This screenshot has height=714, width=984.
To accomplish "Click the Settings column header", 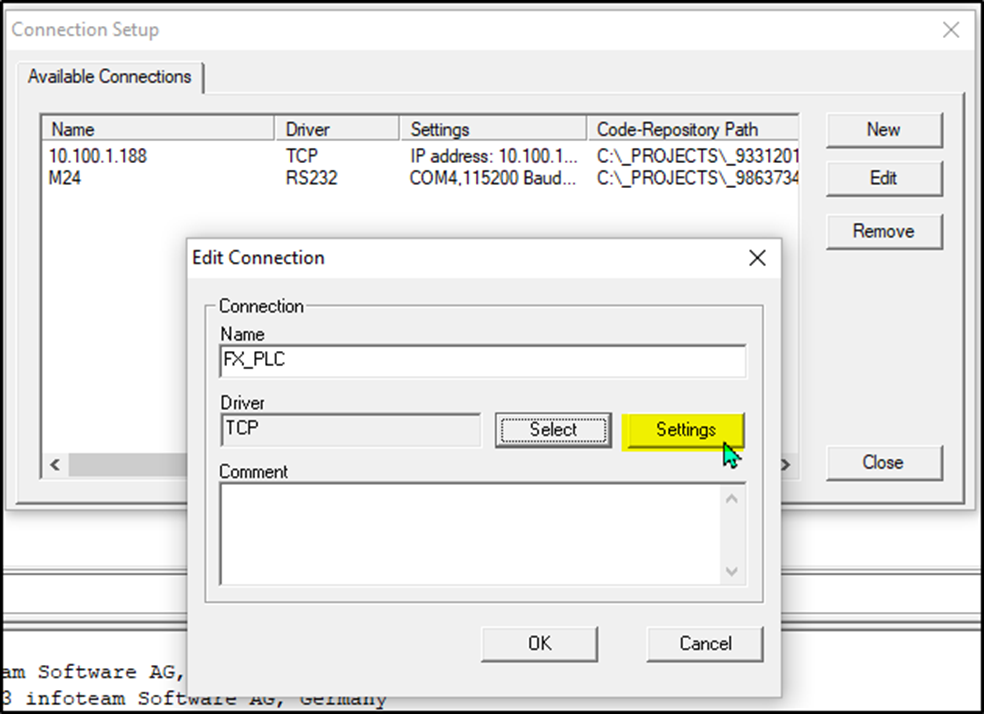I will (x=493, y=129).
